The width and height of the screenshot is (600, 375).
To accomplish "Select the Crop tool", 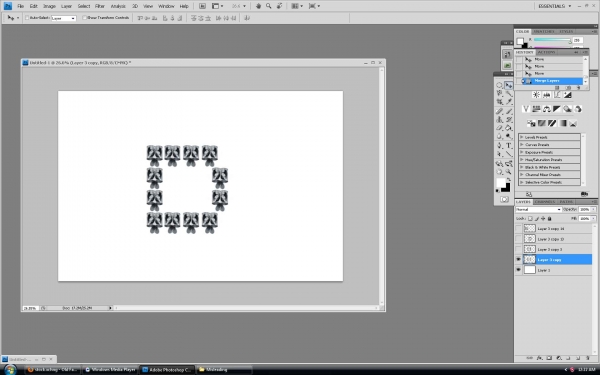I will click(x=500, y=102).
